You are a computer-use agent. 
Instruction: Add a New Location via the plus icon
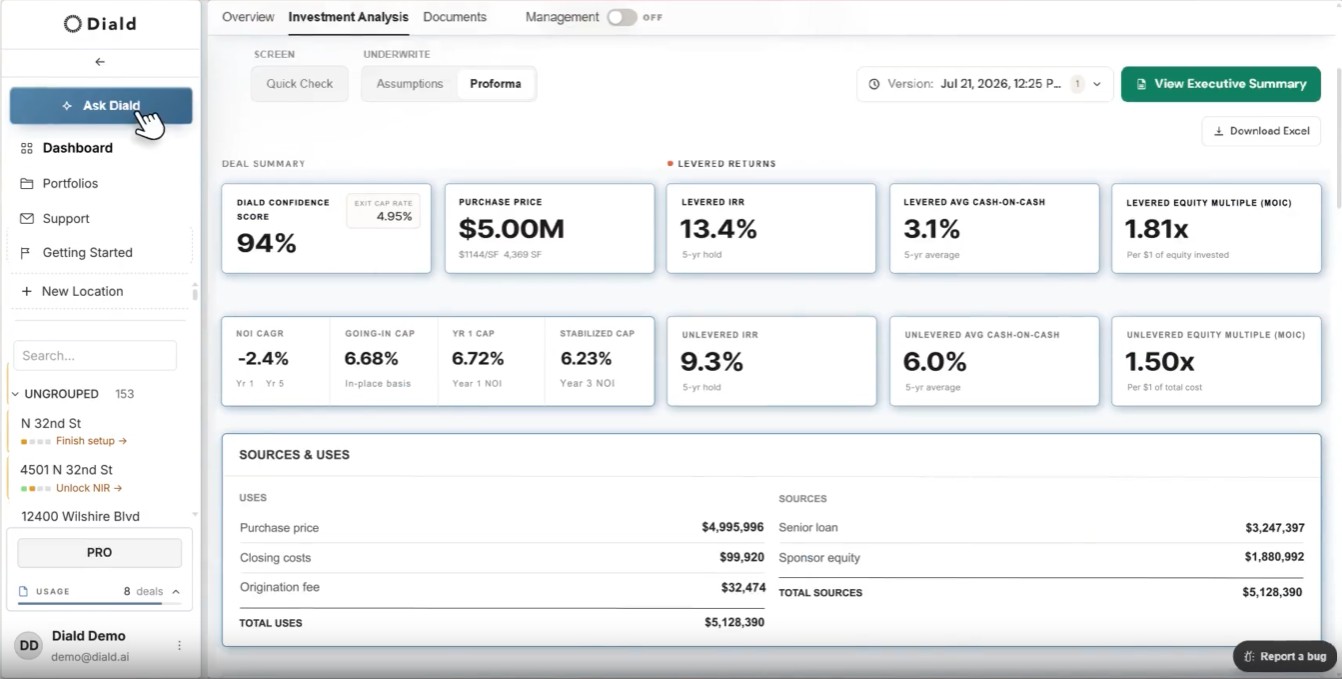click(27, 292)
